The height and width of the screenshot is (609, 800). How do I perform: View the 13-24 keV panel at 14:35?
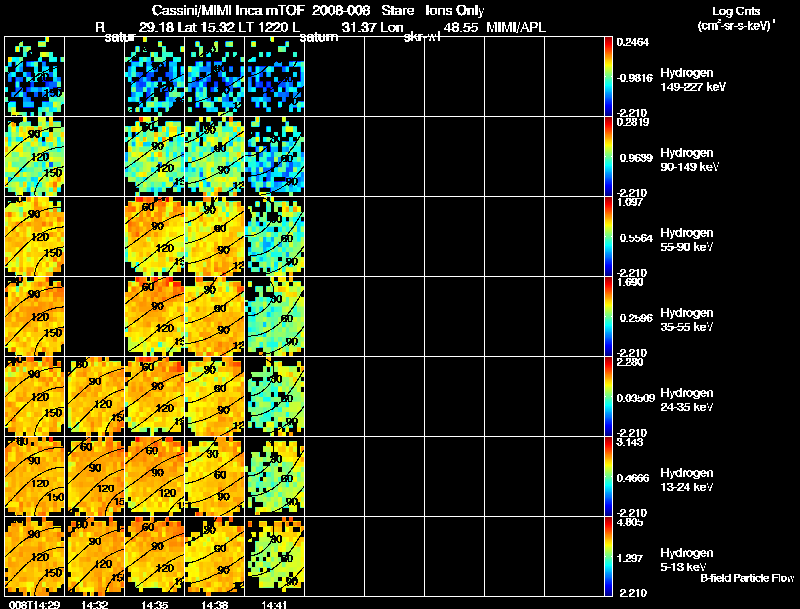(x=155, y=477)
